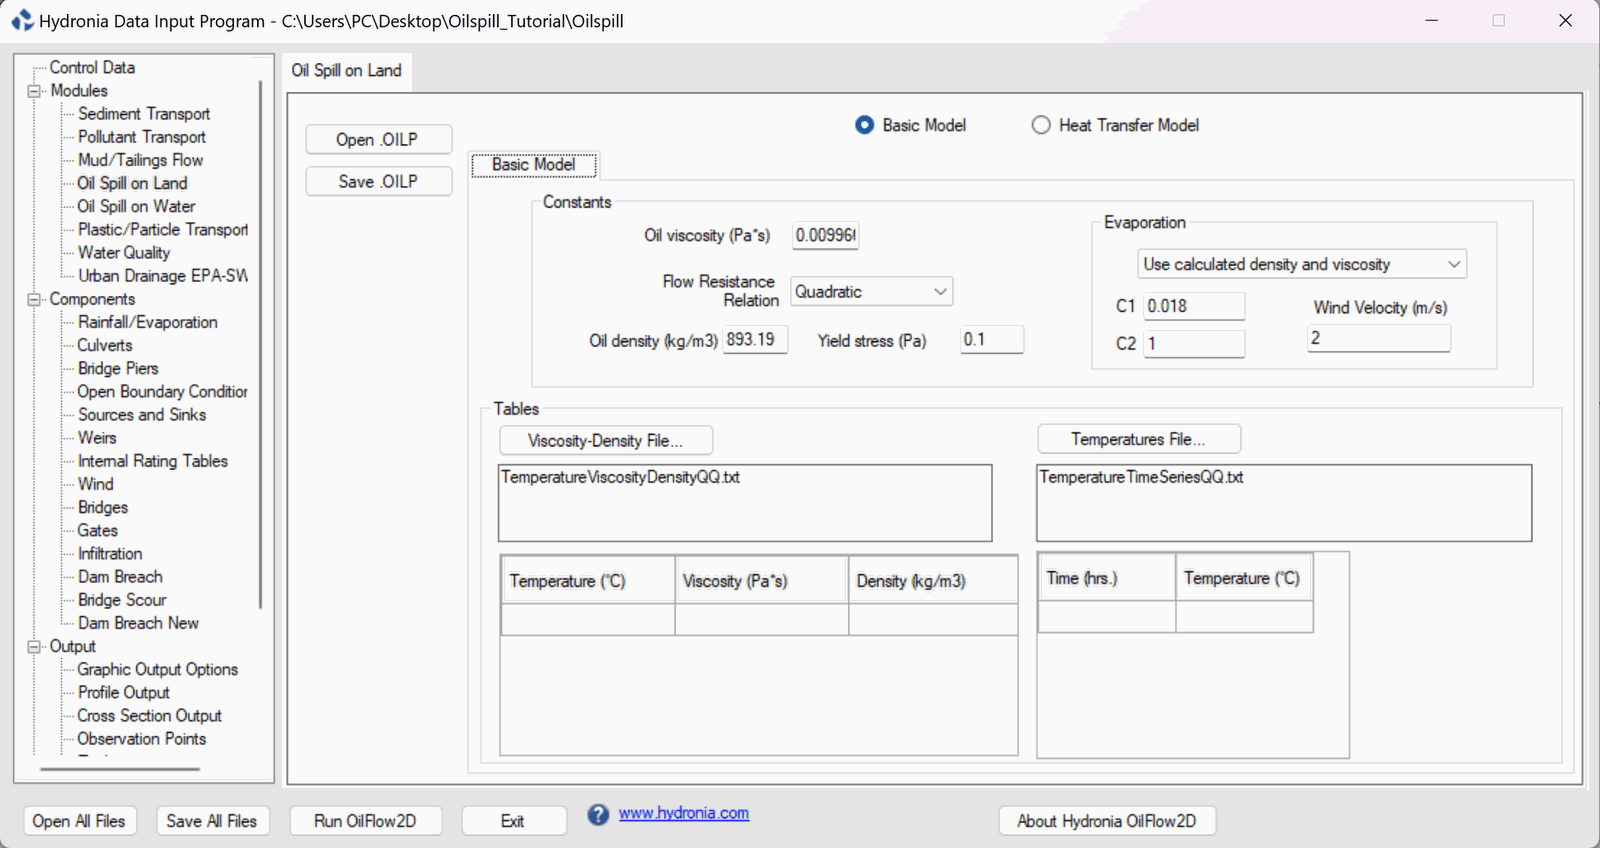This screenshot has width=1600, height=848.
Task: Click the Oil viscosity input field
Action: click(826, 235)
